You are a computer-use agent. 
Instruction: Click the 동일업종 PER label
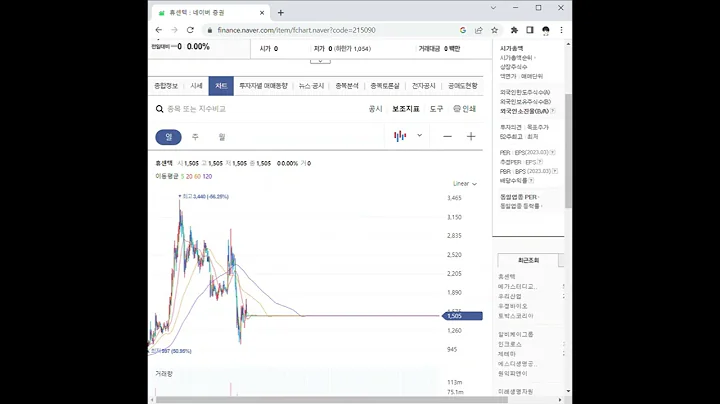pyautogui.click(x=519, y=197)
